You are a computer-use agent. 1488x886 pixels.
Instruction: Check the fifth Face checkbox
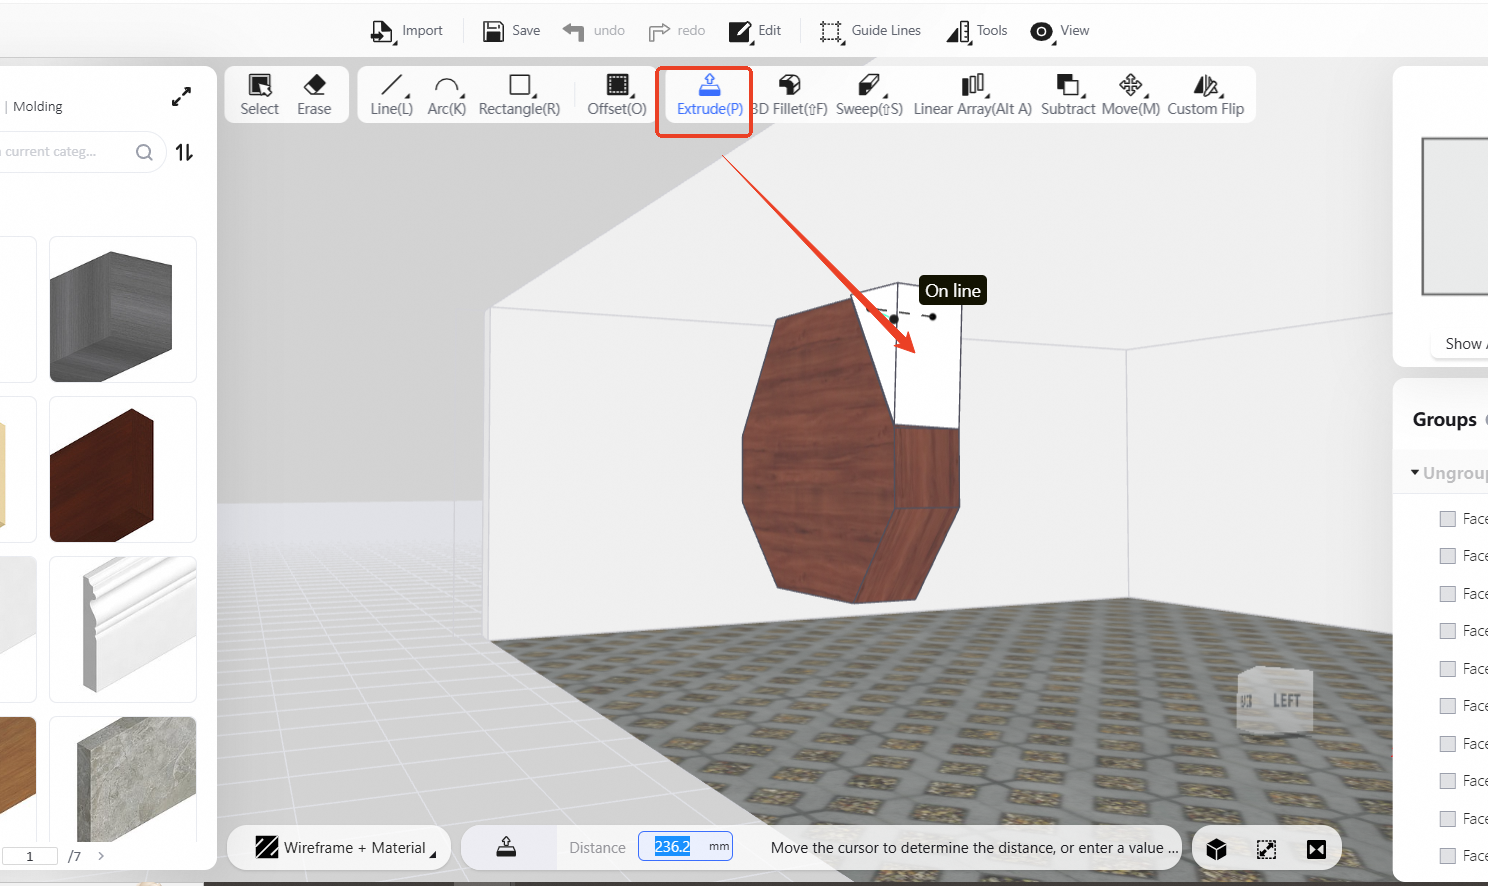pyautogui.click(x=1447, y=669)
